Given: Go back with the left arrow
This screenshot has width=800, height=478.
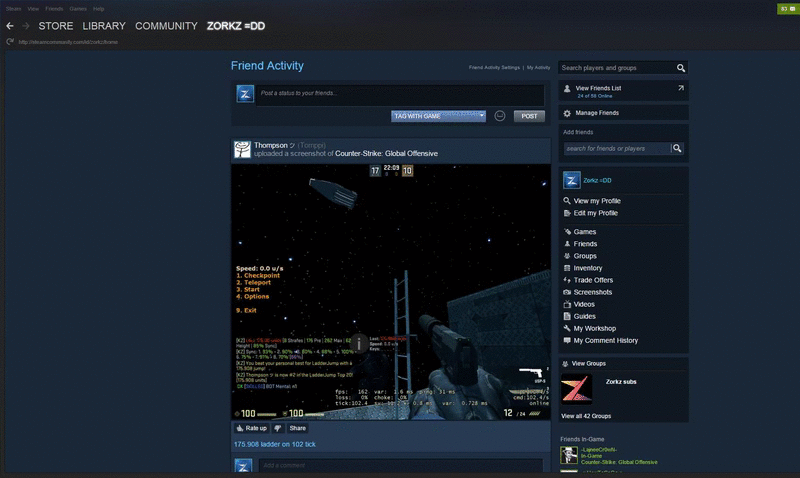Looking at the screenshot, I should (10, 26).
